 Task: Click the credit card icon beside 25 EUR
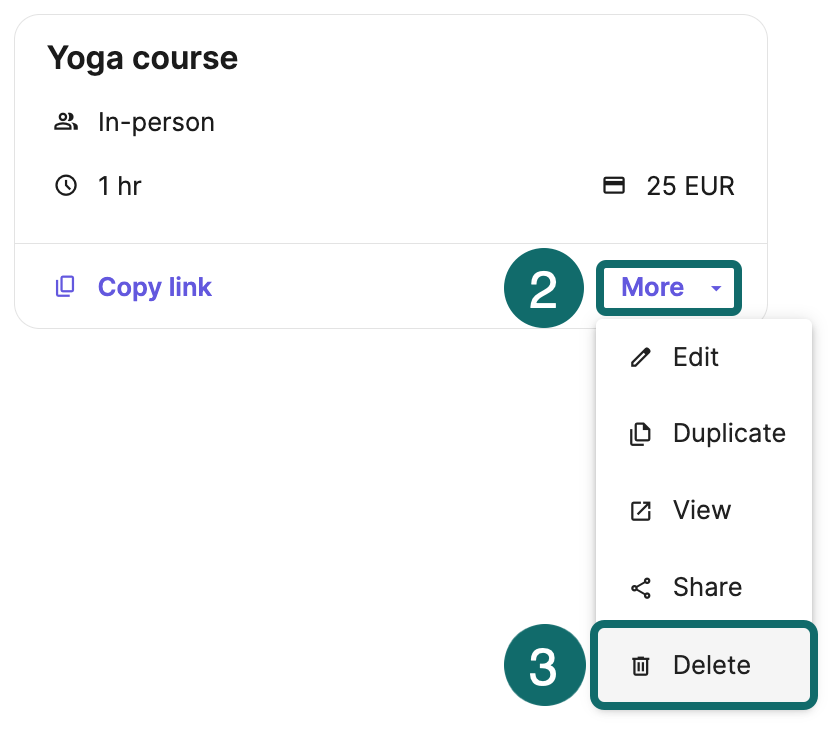[x=614, y=186]
